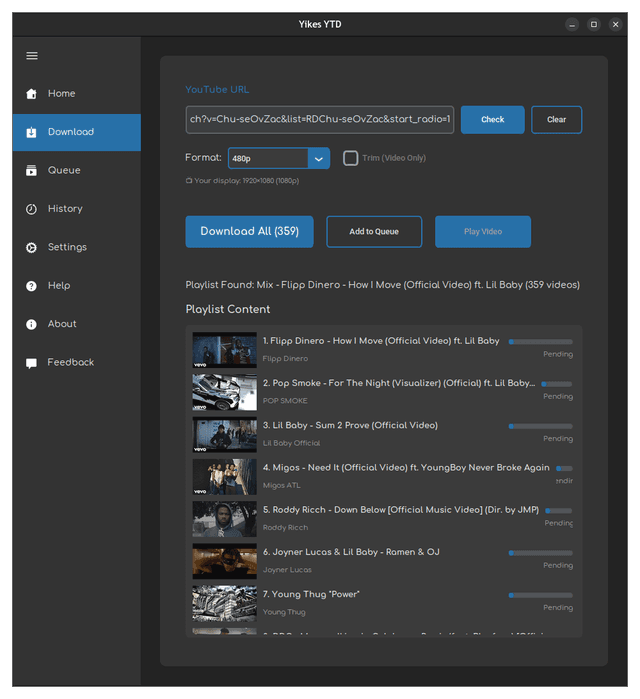Click the 'Playlist Content' heading
The width and height of the screenshot is (640, 699).
tap(228, 309)
